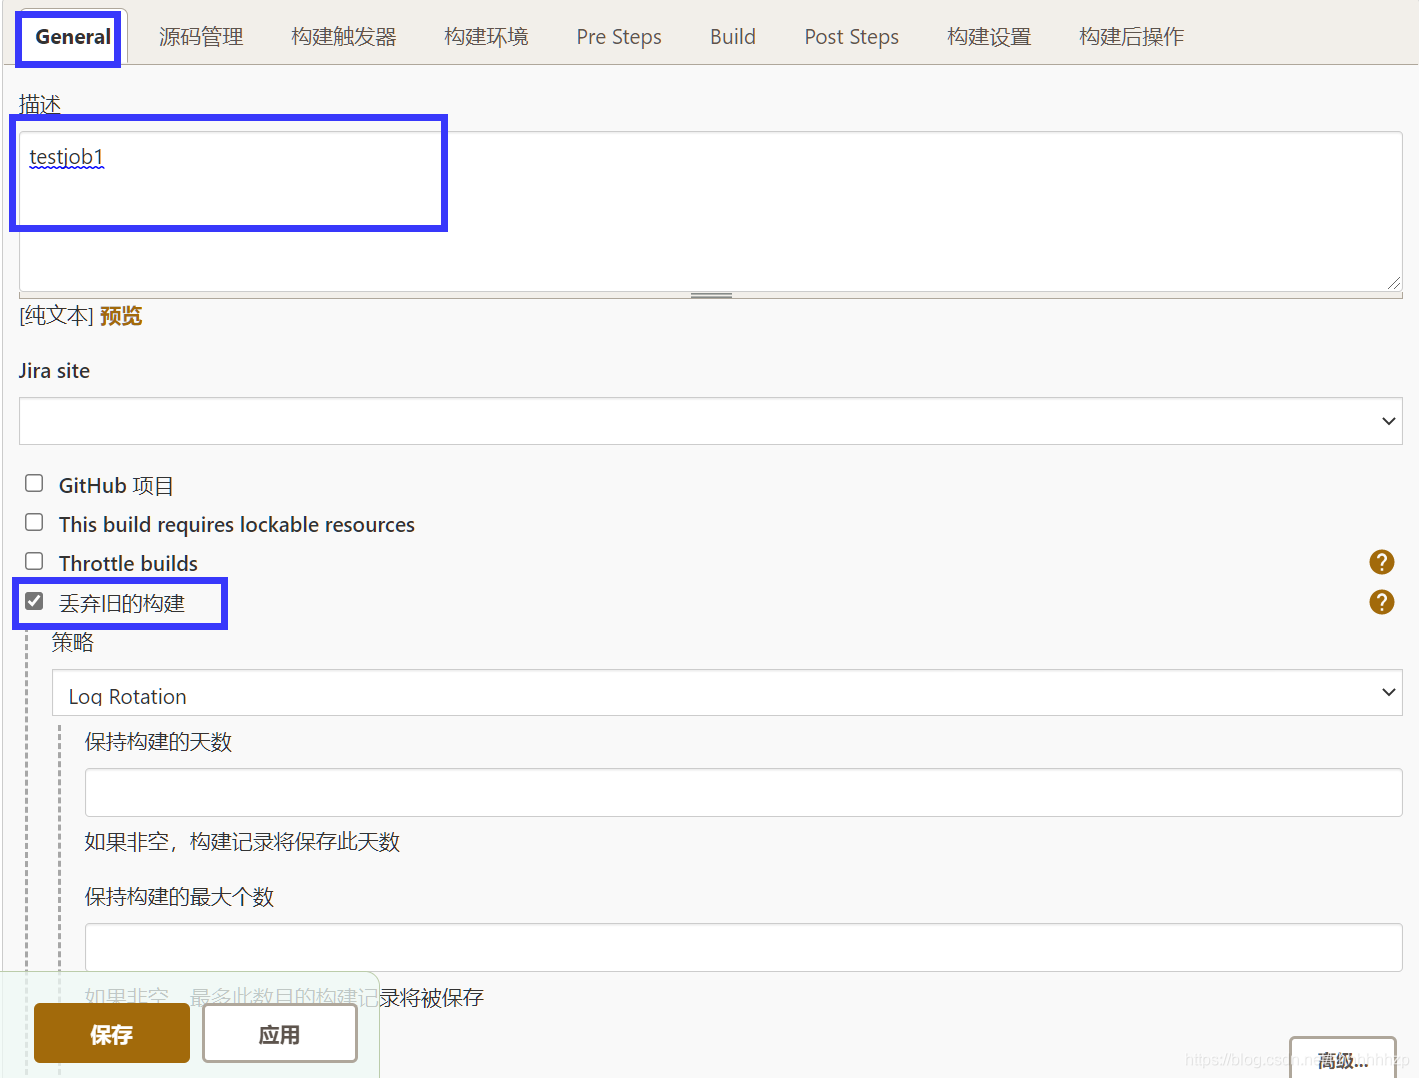Toggle the Throttle builds checkbox
The width and height of the screenshot is (1419, 1078).
pos(34,562)
